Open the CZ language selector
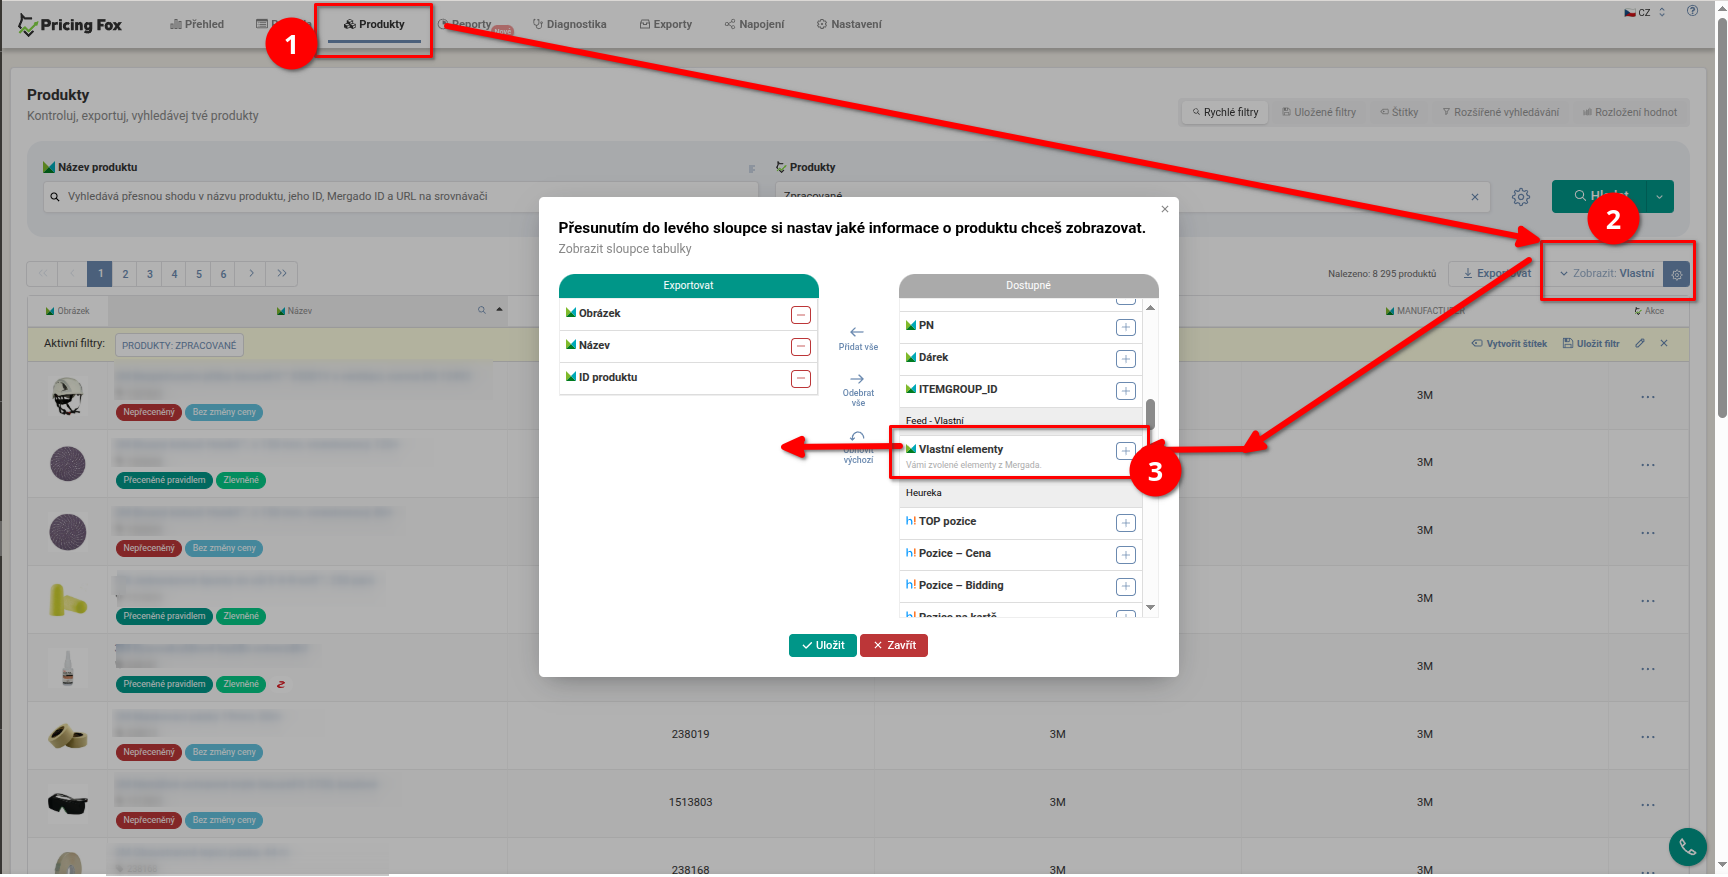Image resolution: width=1728 pixels, height=877 pixels. tap(1645, 13)
